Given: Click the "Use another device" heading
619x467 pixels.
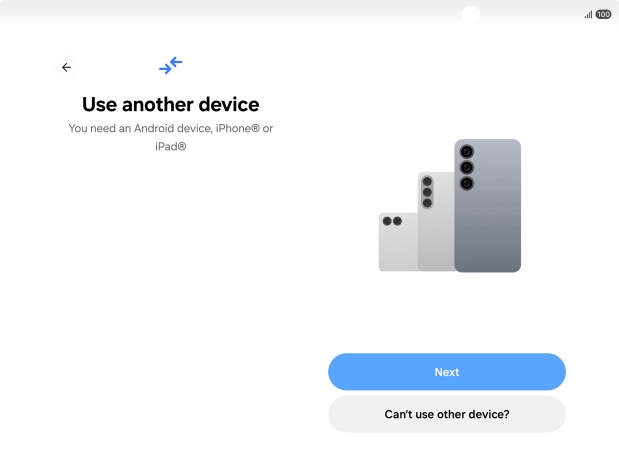Looking at the screenshot, I should click(x=171, y=105).
